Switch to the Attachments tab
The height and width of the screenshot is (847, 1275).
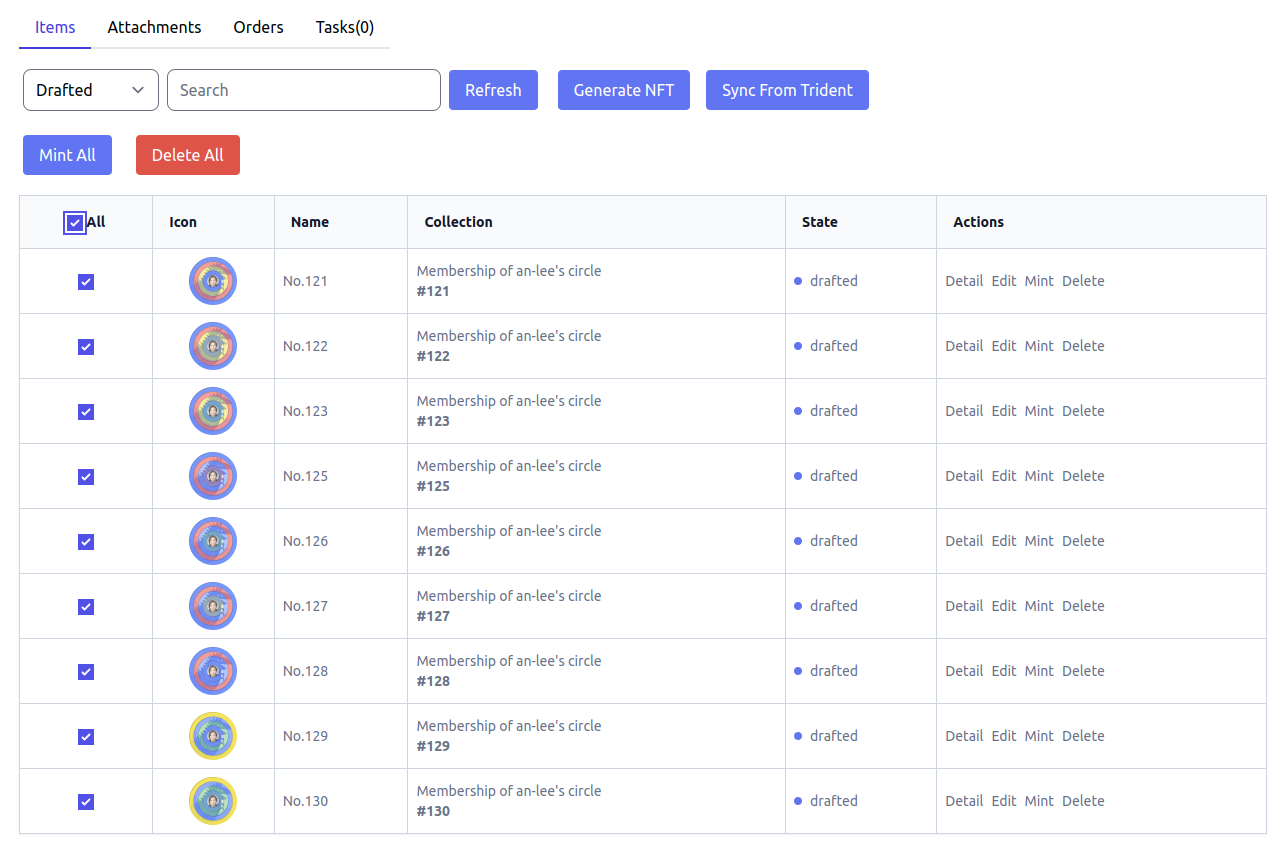pyautogui.click(x=154, y=27)
